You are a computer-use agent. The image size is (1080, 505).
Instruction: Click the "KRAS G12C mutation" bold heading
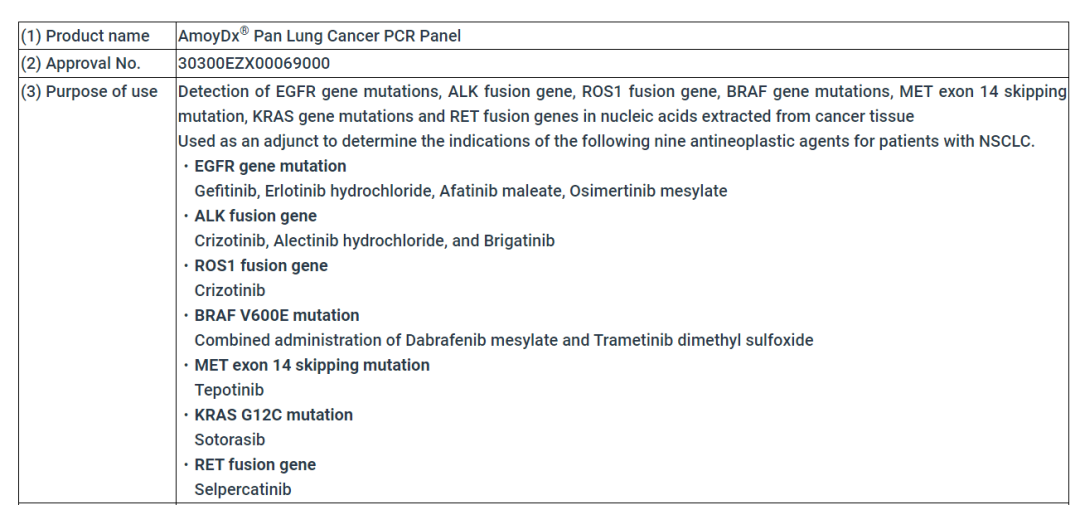coord(273,414)
